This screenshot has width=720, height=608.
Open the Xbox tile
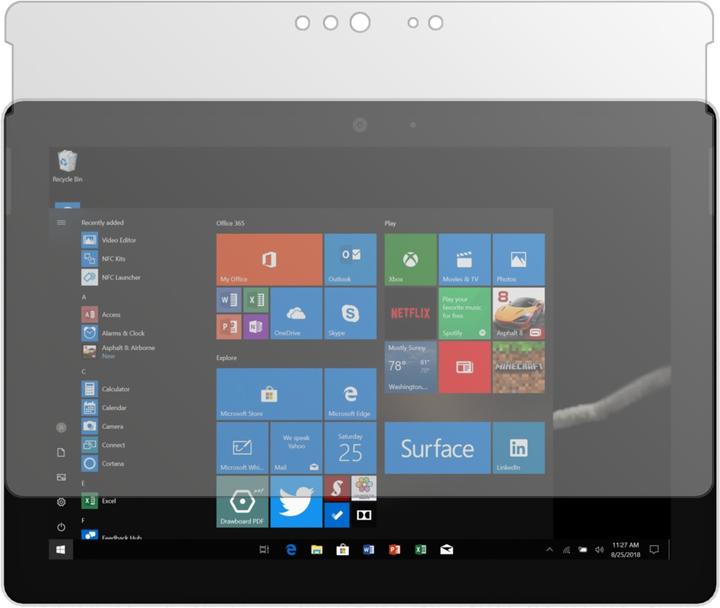(411, 259)
